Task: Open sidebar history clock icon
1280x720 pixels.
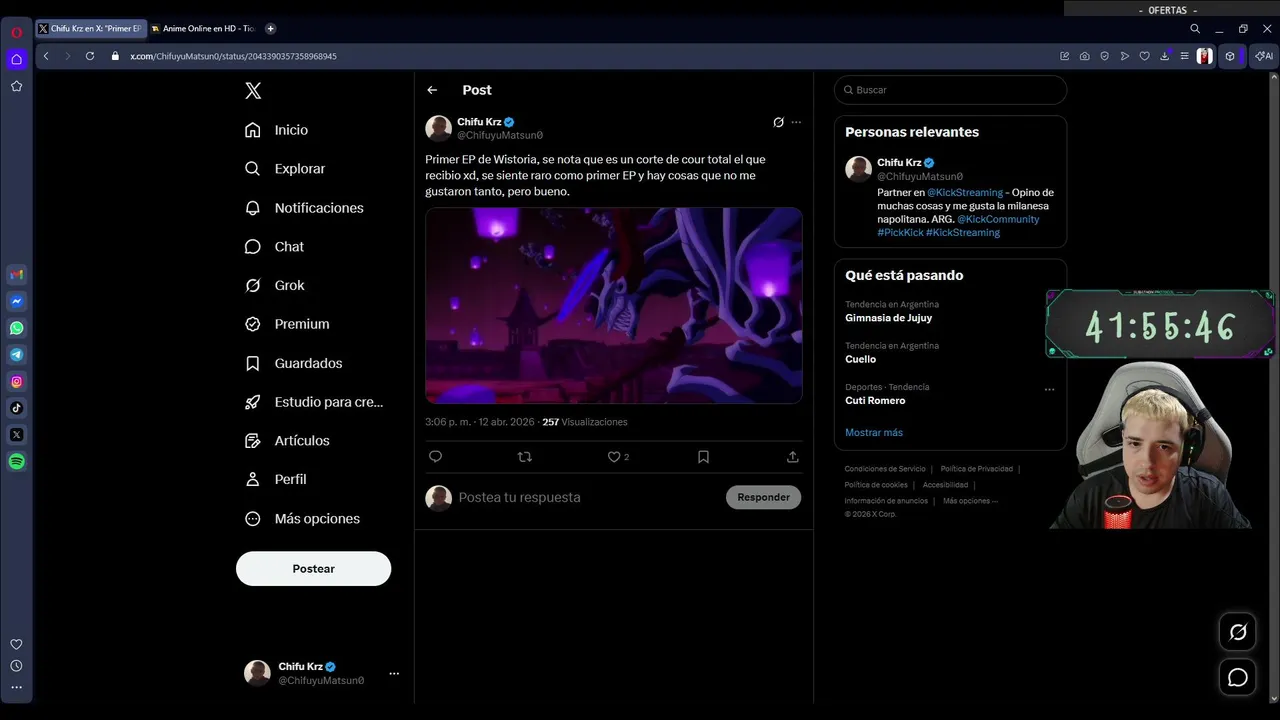Action: pyautogui.click(x=16, y=666)
